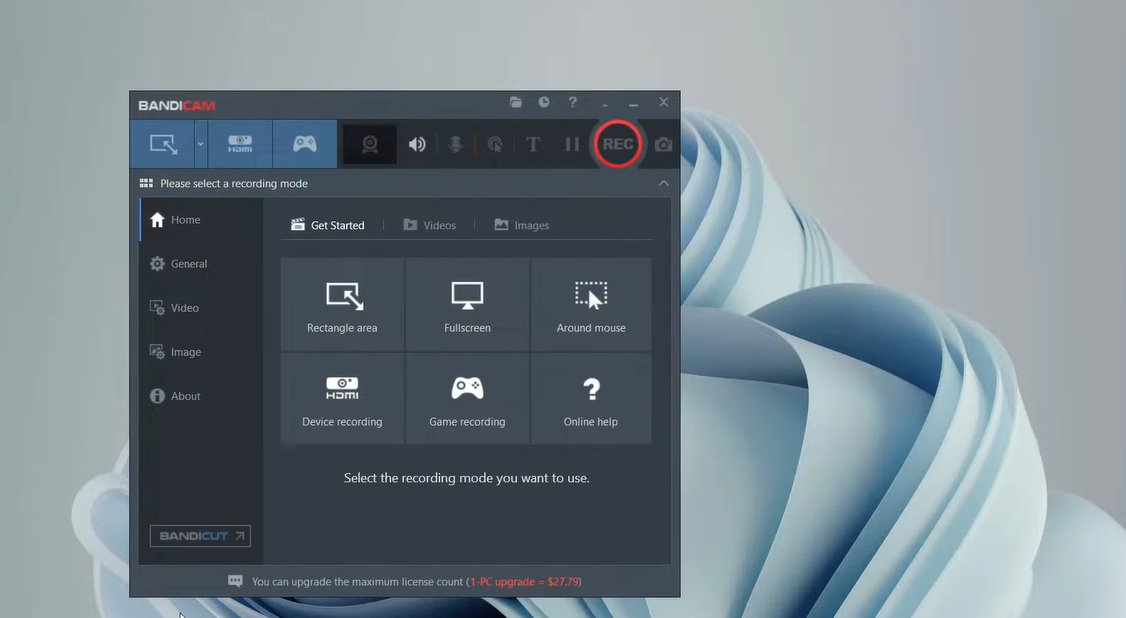Choose Game recording tile
Viewport: 1126px width, 618px height.
tap(467, 398)
